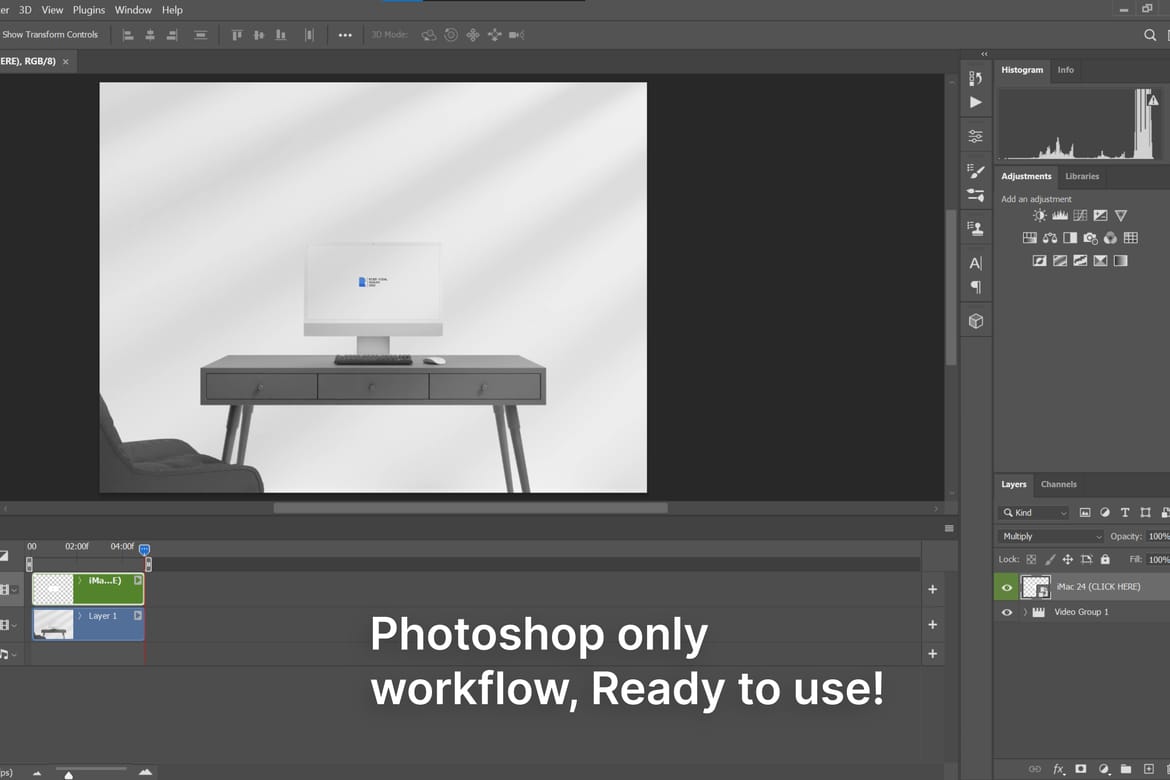This screenshot has height=780, width=1170.
Task: Align left edges in options bar
Action: [x=128, y=35]
